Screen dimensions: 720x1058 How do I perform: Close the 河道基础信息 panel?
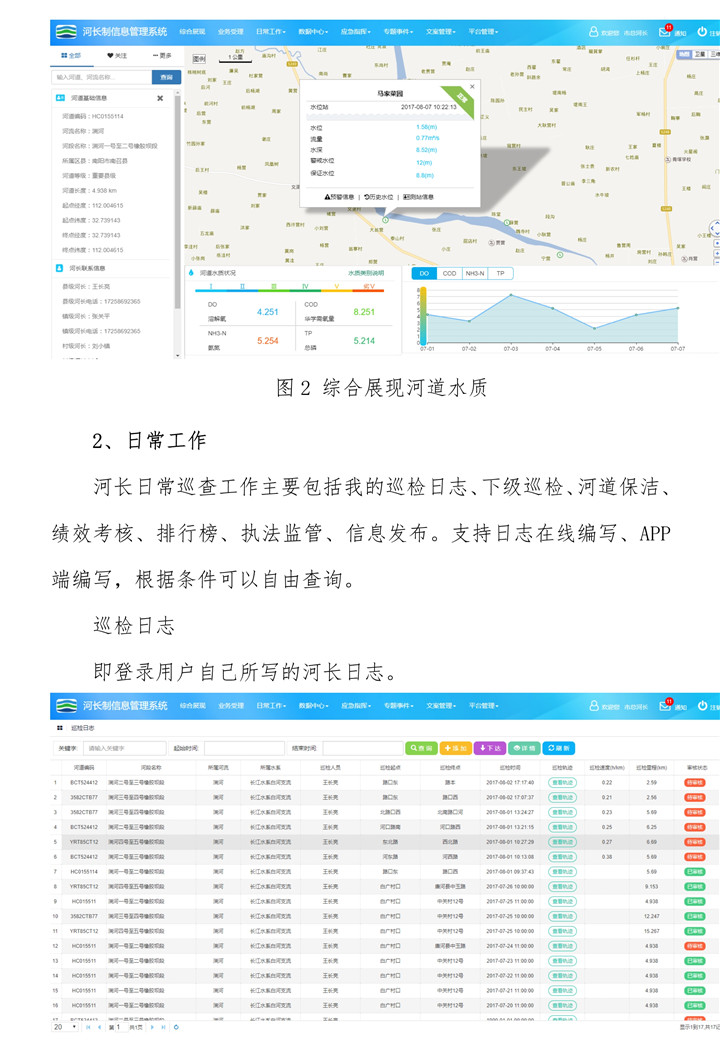pos(160,99)
